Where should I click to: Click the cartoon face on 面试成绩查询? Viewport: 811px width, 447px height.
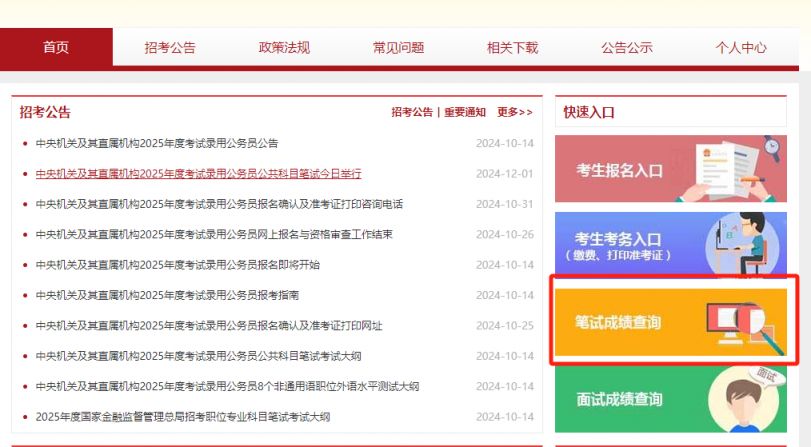click(747, 402)
